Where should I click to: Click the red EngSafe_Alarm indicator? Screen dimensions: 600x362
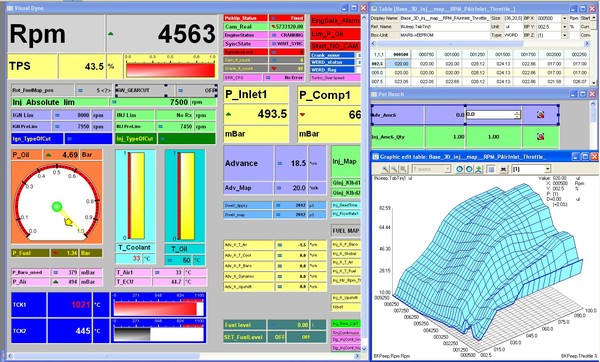pyautogui.click(x=335, y=21)
